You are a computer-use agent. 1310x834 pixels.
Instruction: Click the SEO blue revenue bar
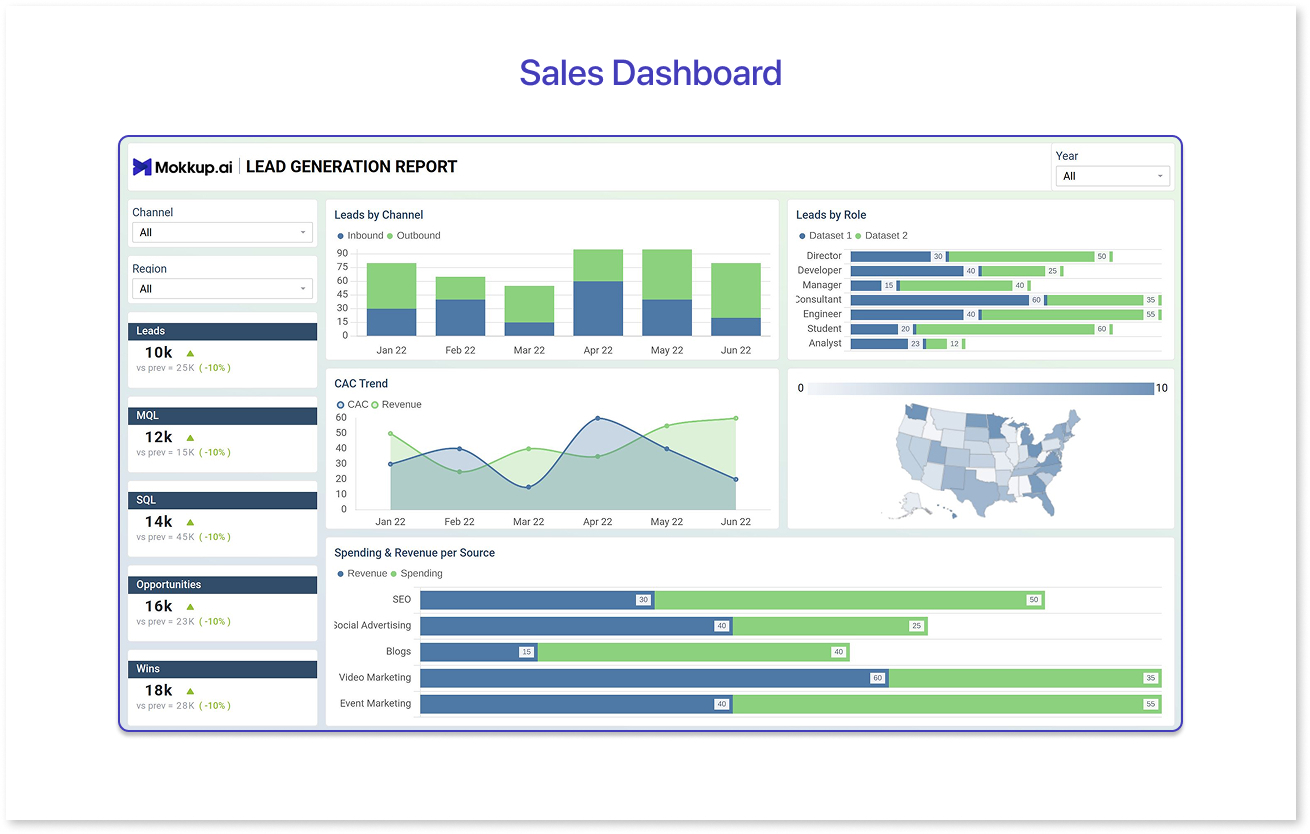[x=537, y=600]
